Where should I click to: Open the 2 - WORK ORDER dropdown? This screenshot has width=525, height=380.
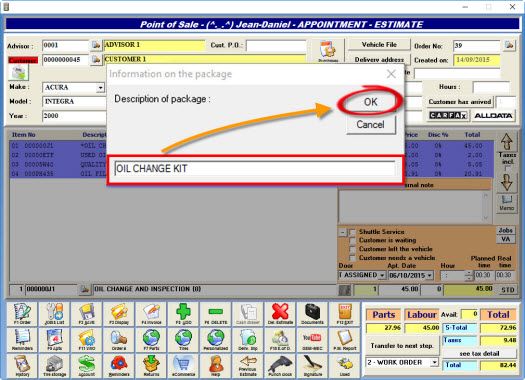tap(434, 362)
